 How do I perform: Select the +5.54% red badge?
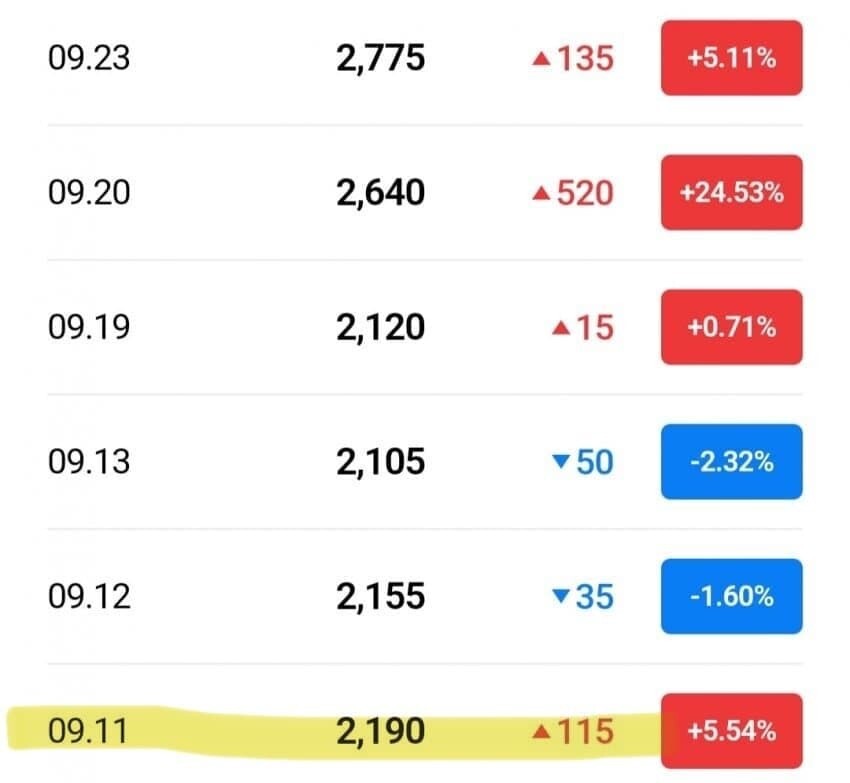click(x=731, y=731)
